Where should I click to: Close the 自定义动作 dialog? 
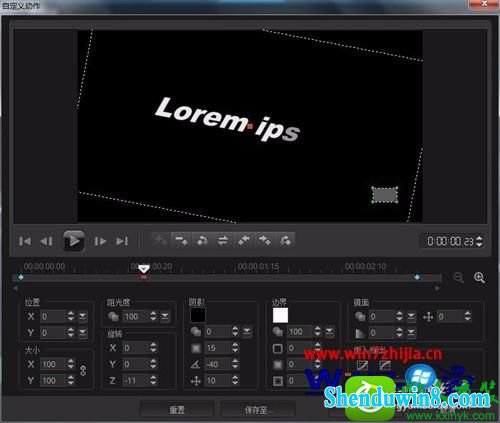pyautogui.click(x=484, y=4)
